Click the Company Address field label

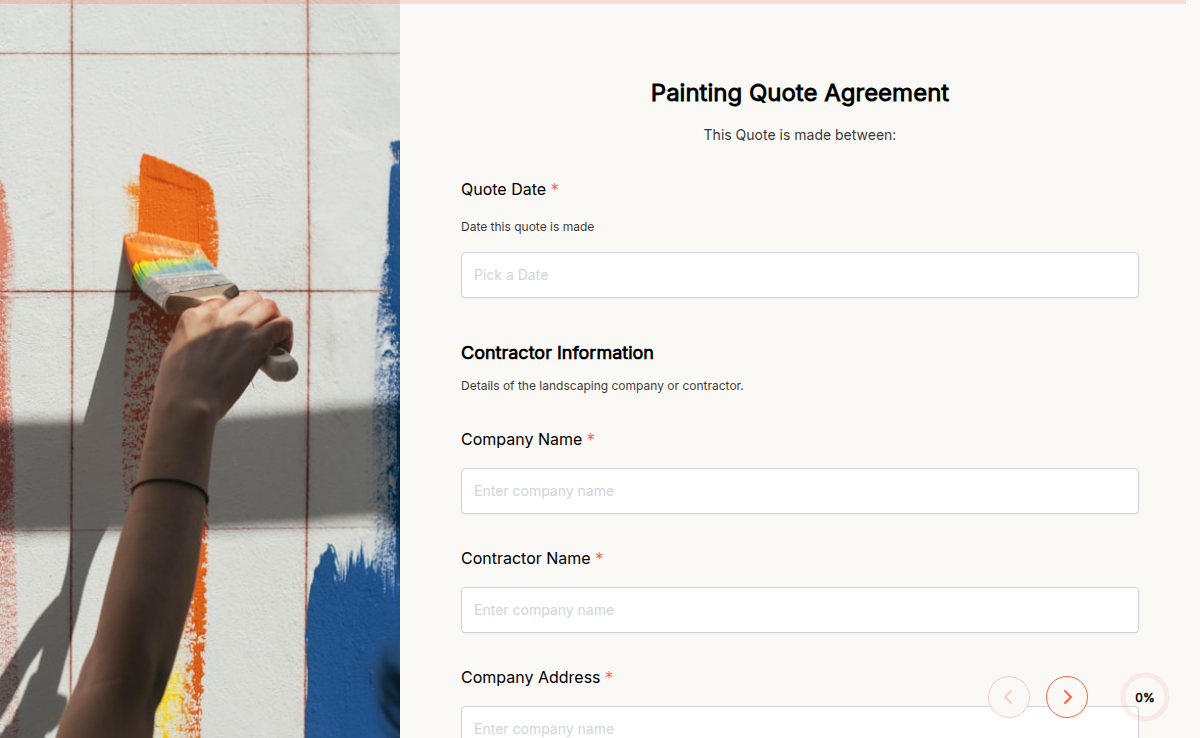(x=531, y=677)
